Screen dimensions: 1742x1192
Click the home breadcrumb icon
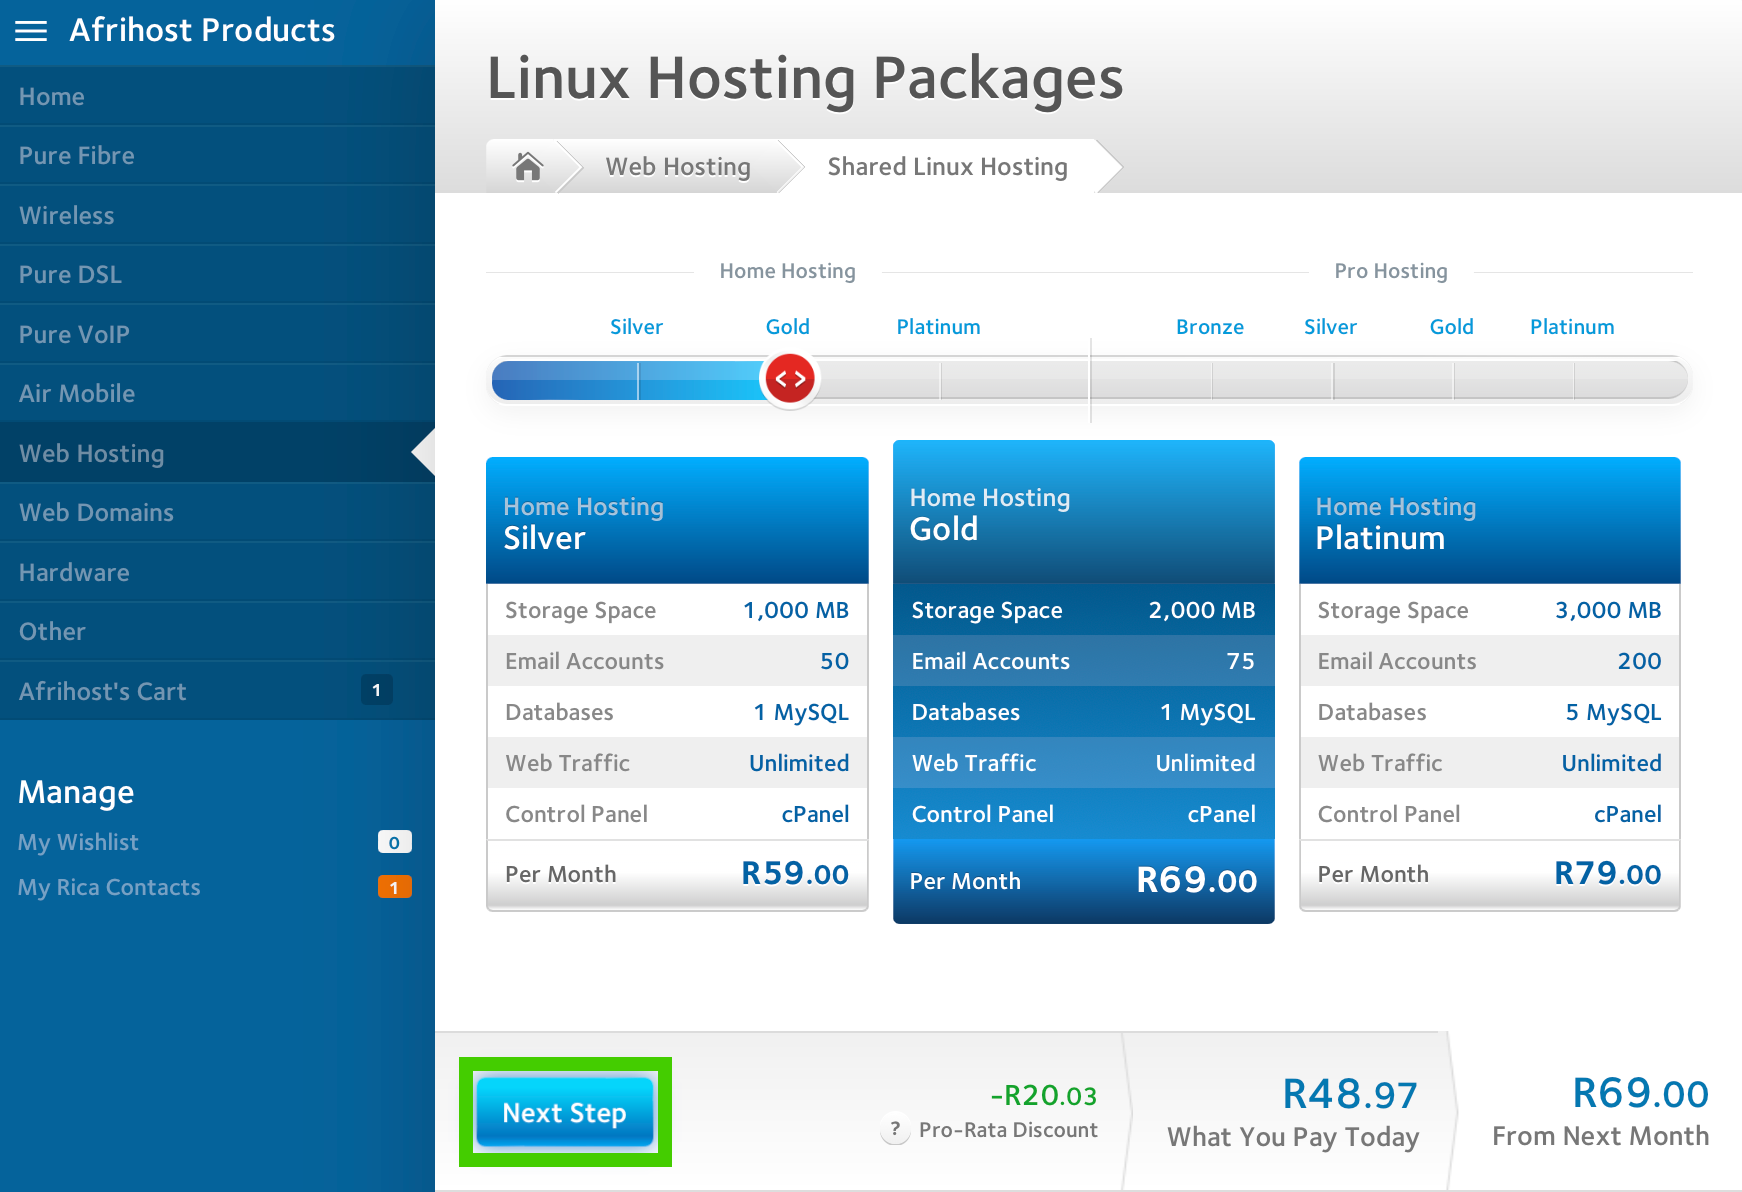click(x=528, y=166)
